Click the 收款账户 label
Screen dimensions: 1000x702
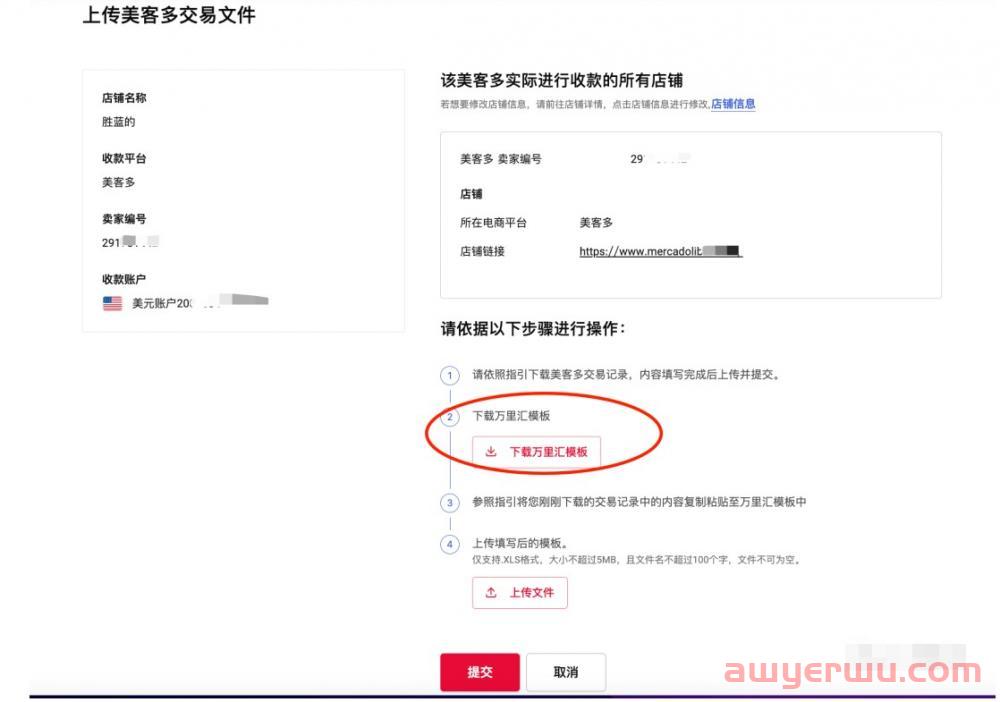pyautogui.click(x=124, y=279)
